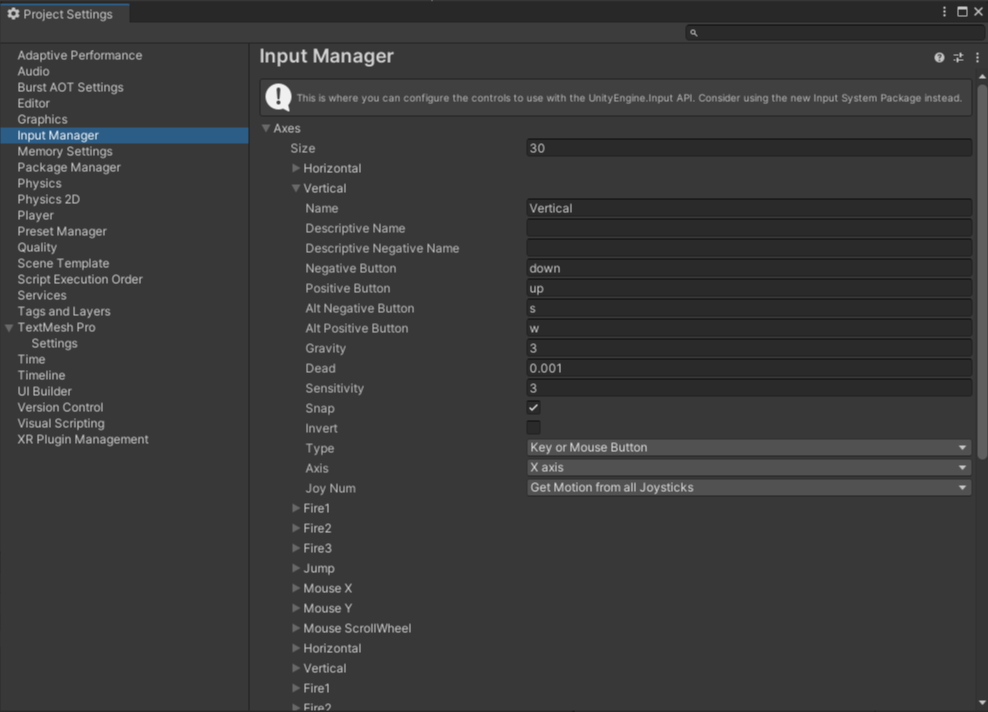988x712 pixels.
Task: Expand the first Horizontal axis entry
Action: pos(296,168)
